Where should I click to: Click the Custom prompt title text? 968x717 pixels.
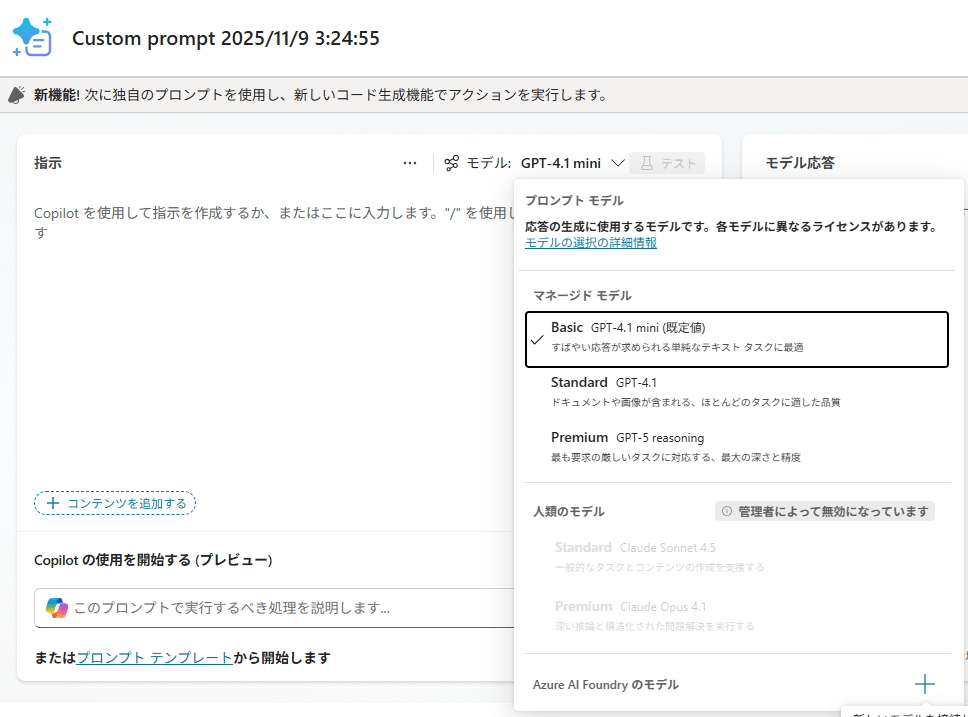(x=225, y=38)
